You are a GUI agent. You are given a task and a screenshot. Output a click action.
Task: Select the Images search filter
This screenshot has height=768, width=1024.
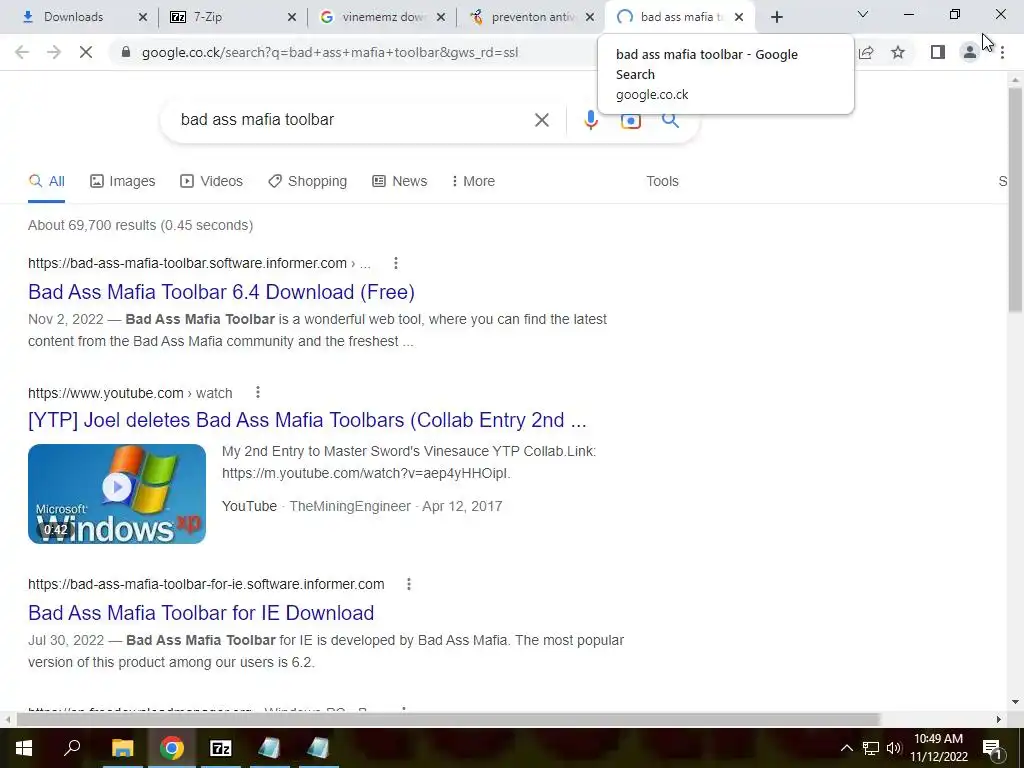pos(123,182)
